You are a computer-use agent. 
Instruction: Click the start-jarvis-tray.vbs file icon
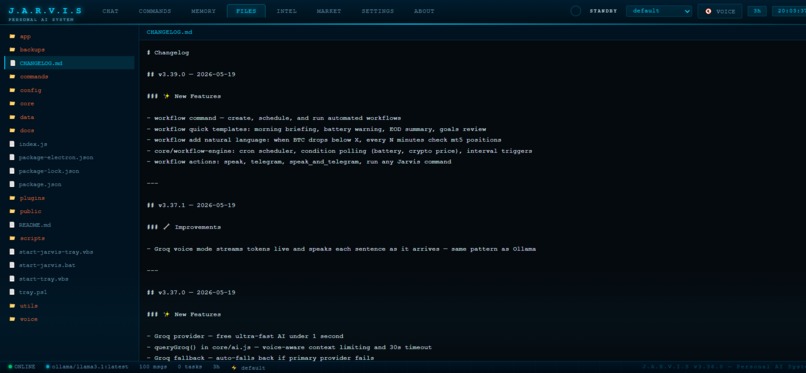click(x=12, y=252)
